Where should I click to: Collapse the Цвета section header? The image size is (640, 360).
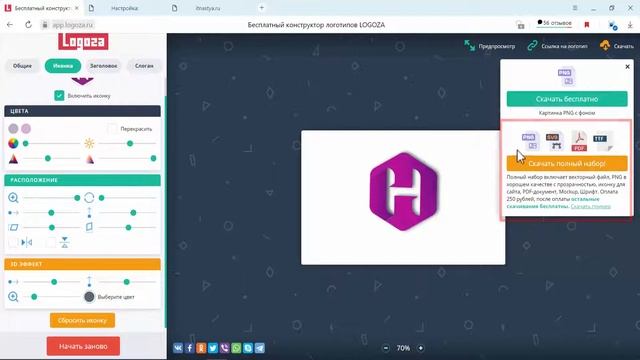coord(82,111)
